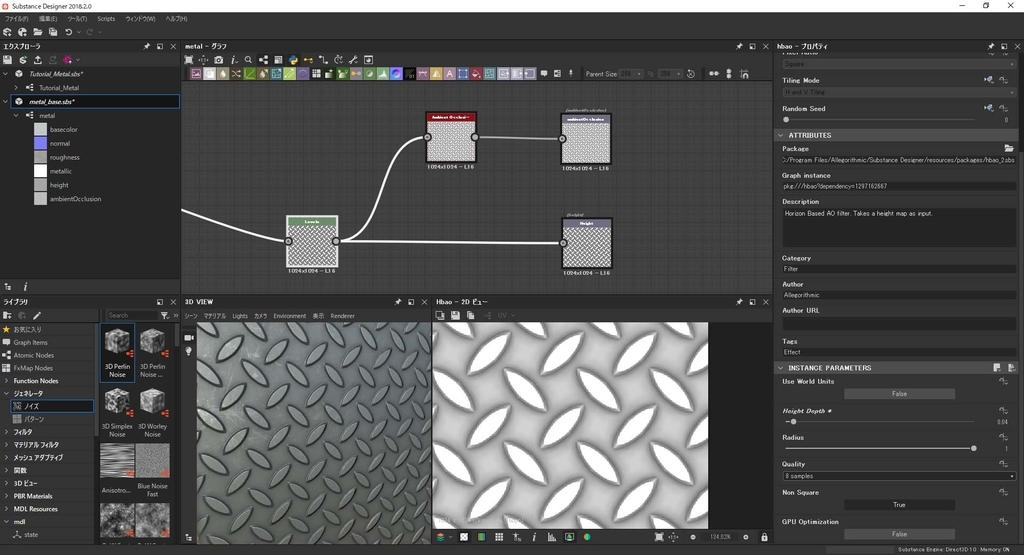
Task: Click the pink Publish Substance icon in the Explorer panel
Action: click(67, 60)
